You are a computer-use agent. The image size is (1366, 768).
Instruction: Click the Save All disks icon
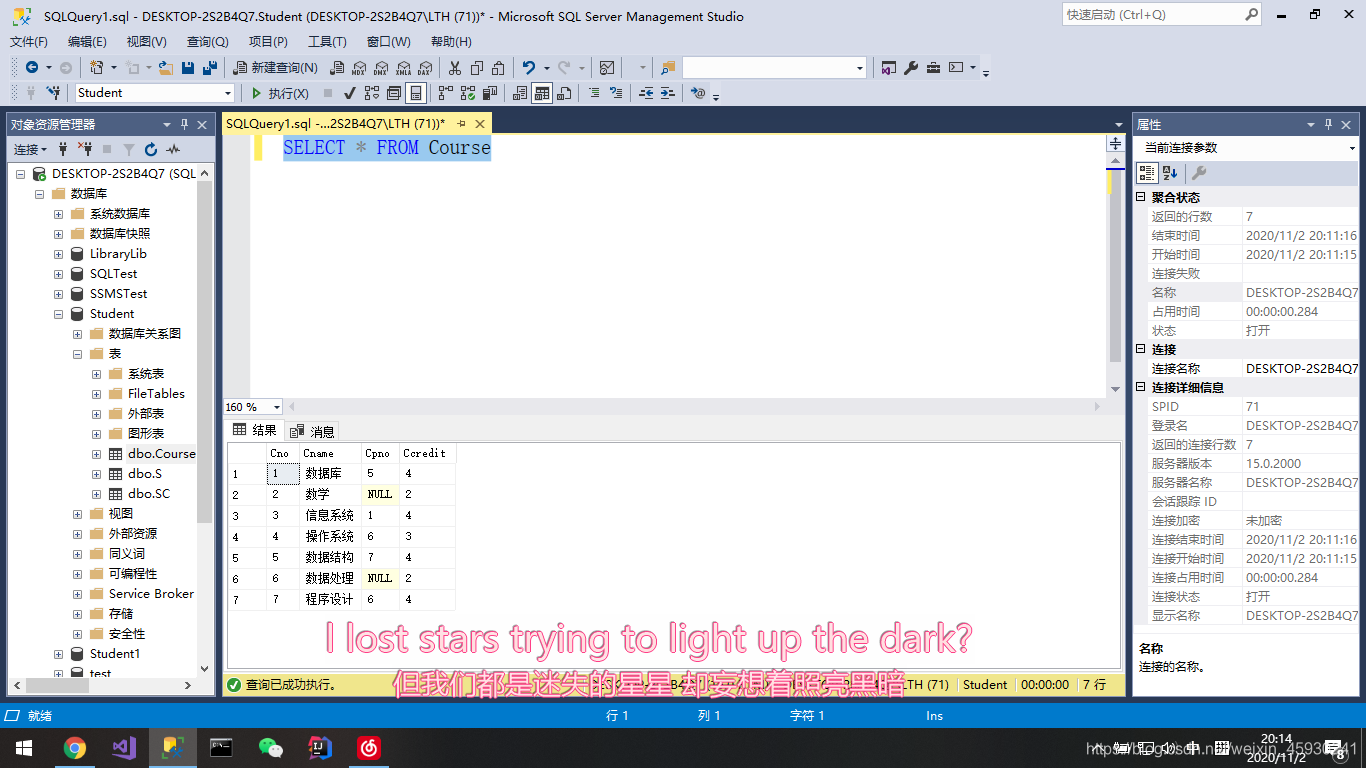(210, 68)
